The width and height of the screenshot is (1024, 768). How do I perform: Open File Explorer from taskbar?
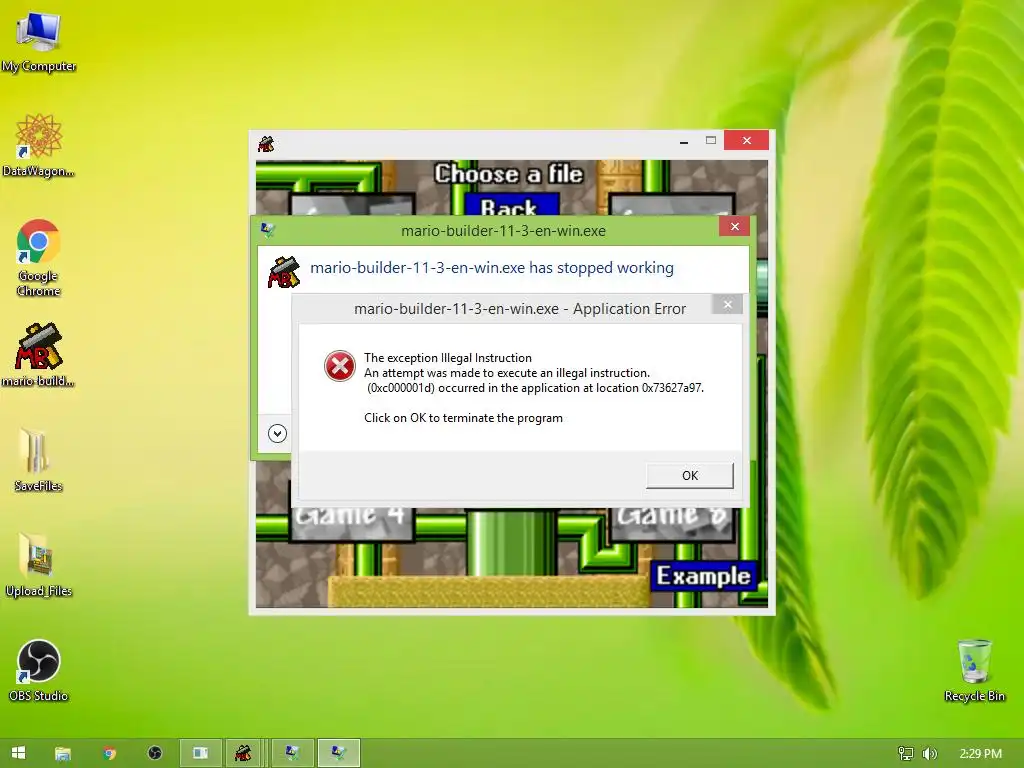coord(63,753)
